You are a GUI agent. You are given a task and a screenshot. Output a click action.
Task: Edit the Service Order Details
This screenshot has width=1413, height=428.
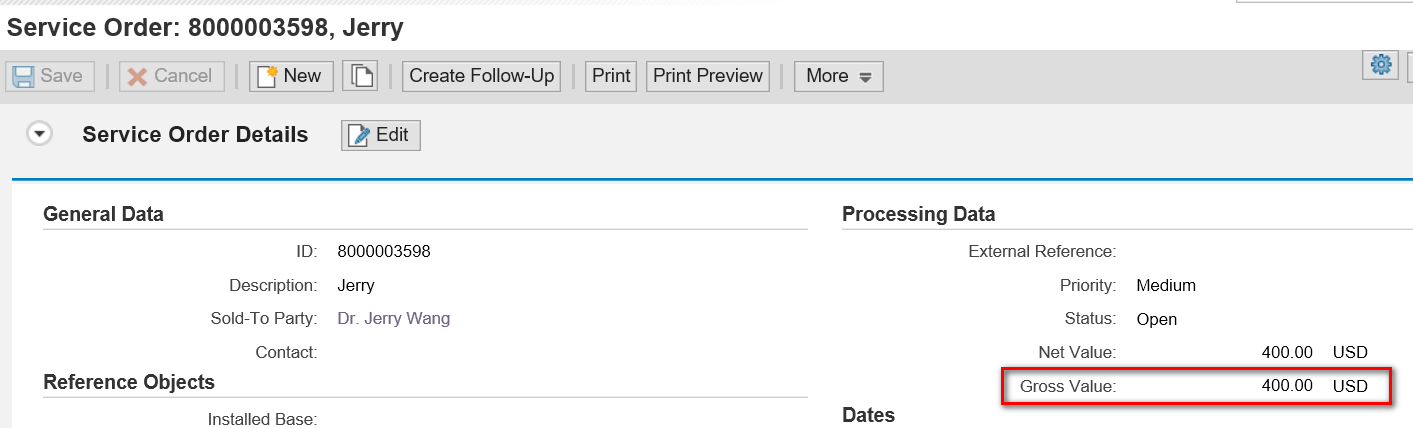pyautogui.click(x=381, y=135)
